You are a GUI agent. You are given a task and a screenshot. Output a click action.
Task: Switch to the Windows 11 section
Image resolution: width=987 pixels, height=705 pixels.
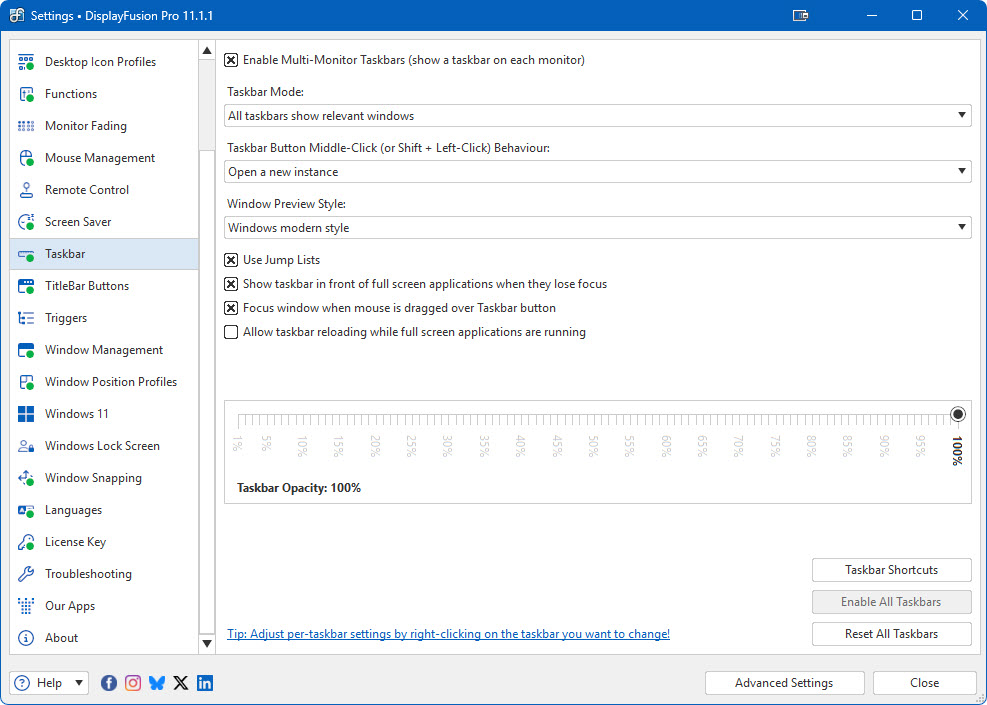(x=25, y=413)
